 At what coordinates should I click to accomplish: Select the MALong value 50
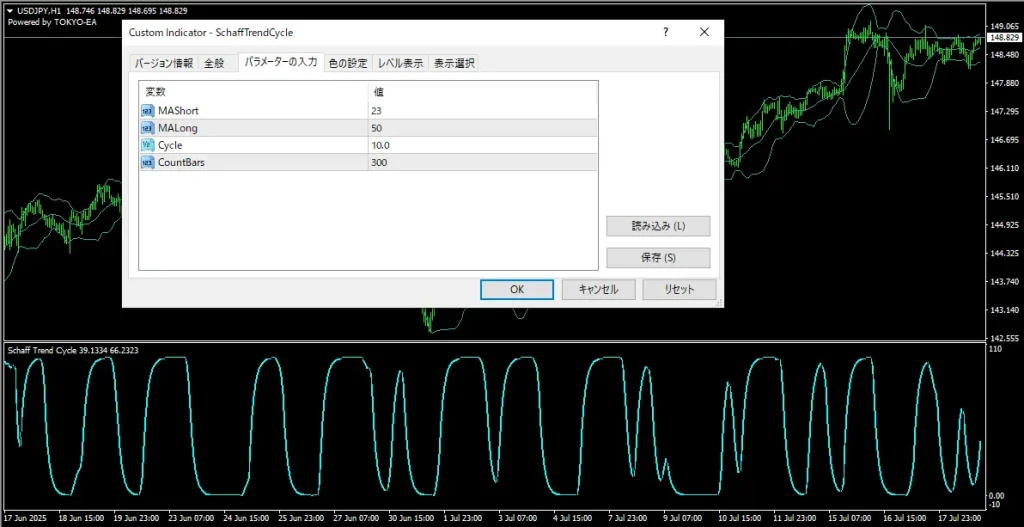(x=376, y=128)
